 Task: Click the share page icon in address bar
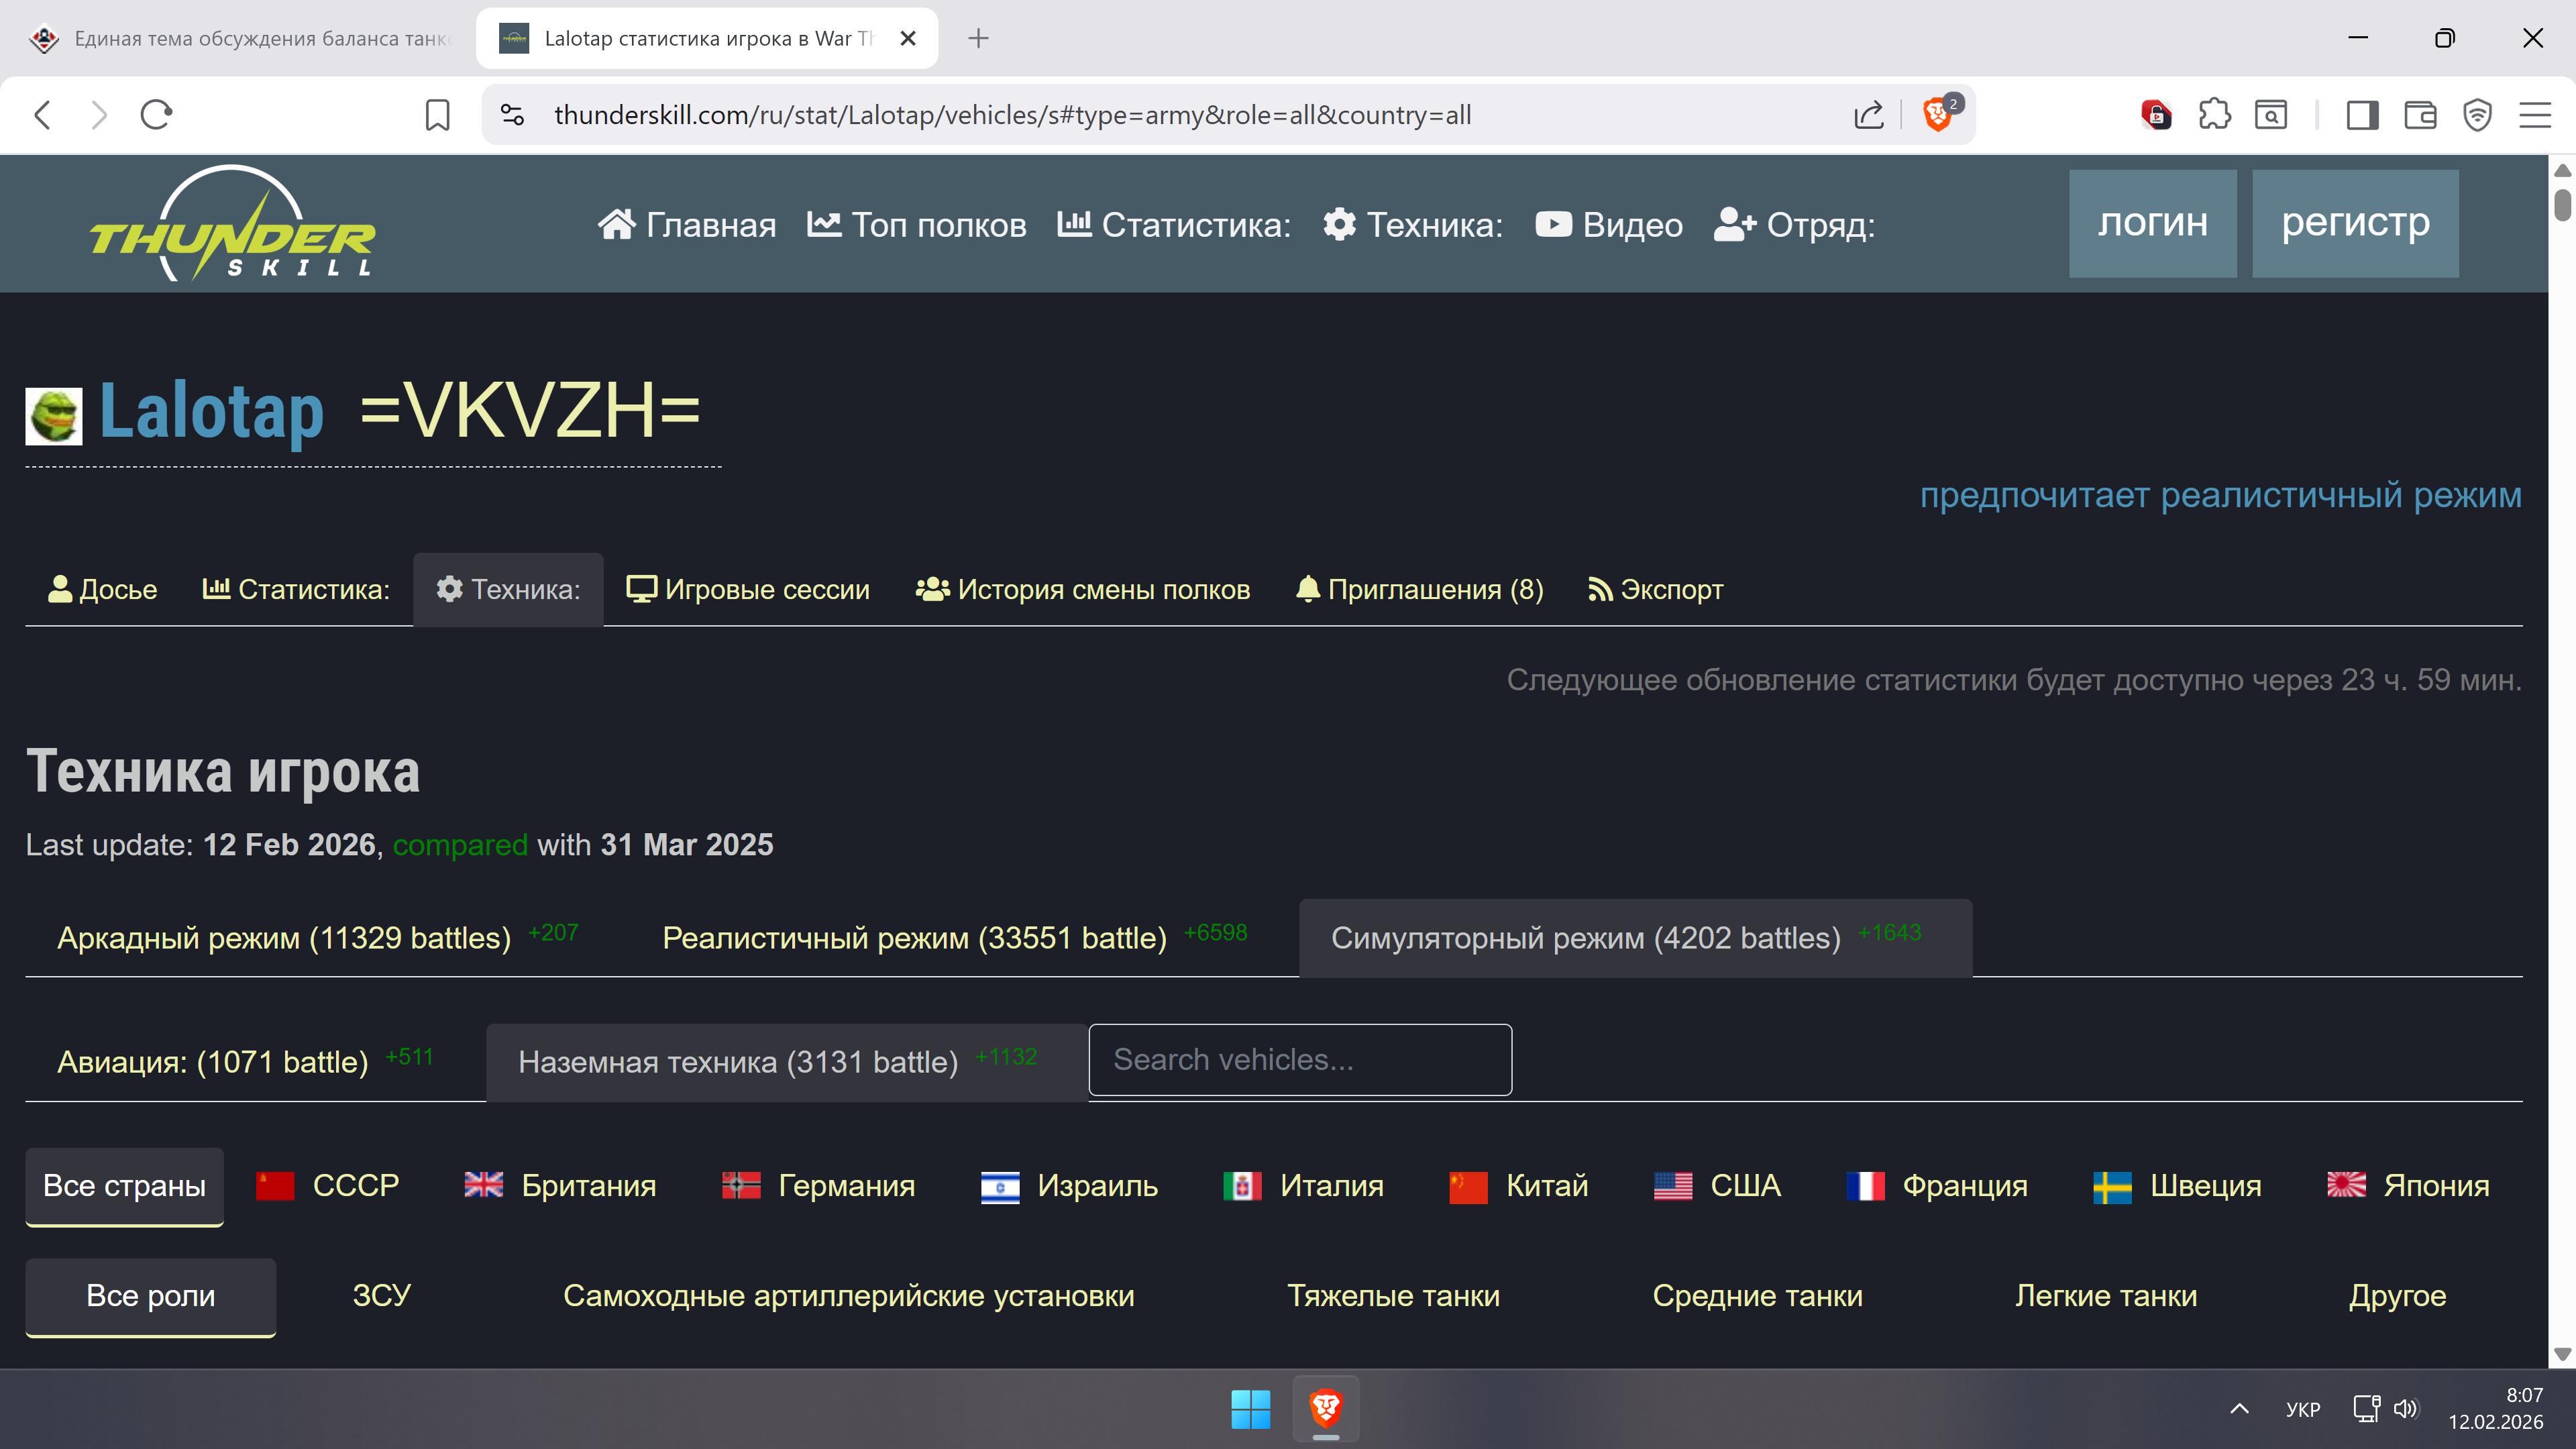tap(1868, 115)
